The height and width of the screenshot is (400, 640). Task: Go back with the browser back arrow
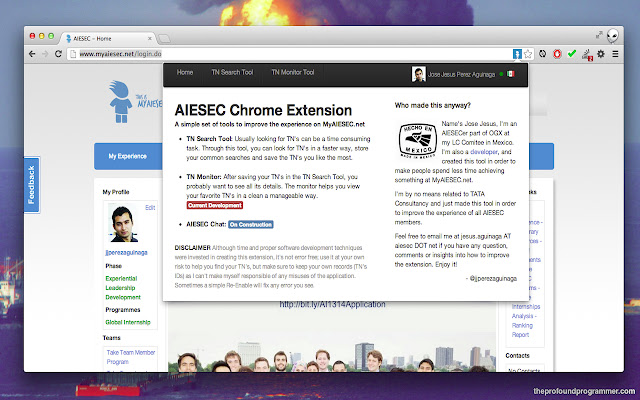tap(32, 53)
